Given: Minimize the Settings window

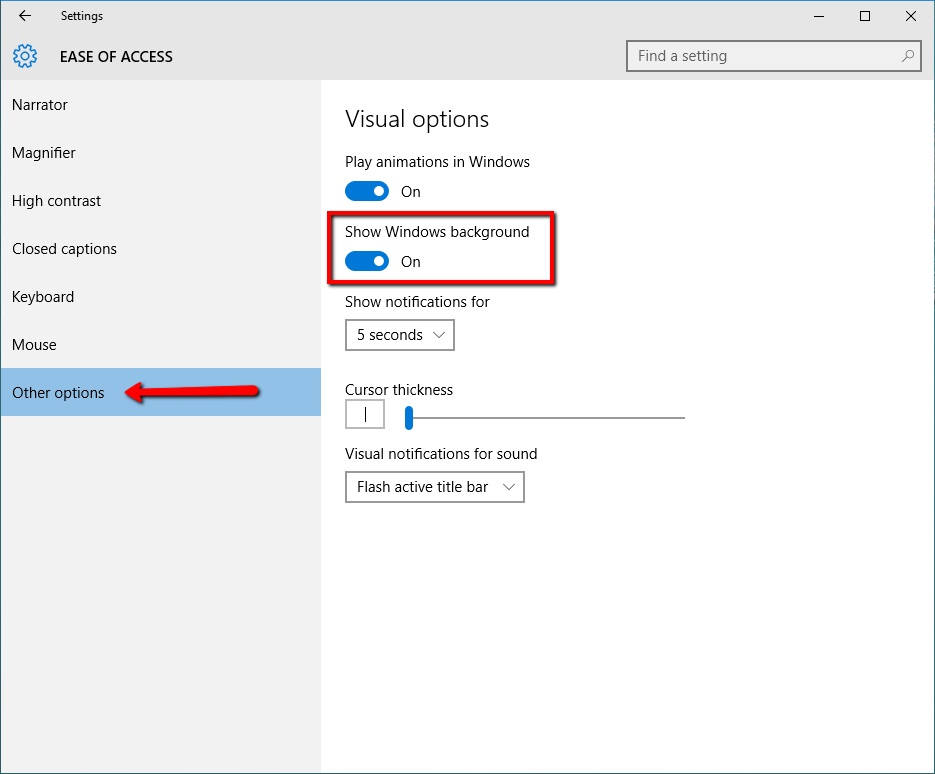Looking at the screenshot, I should point(819,16).
